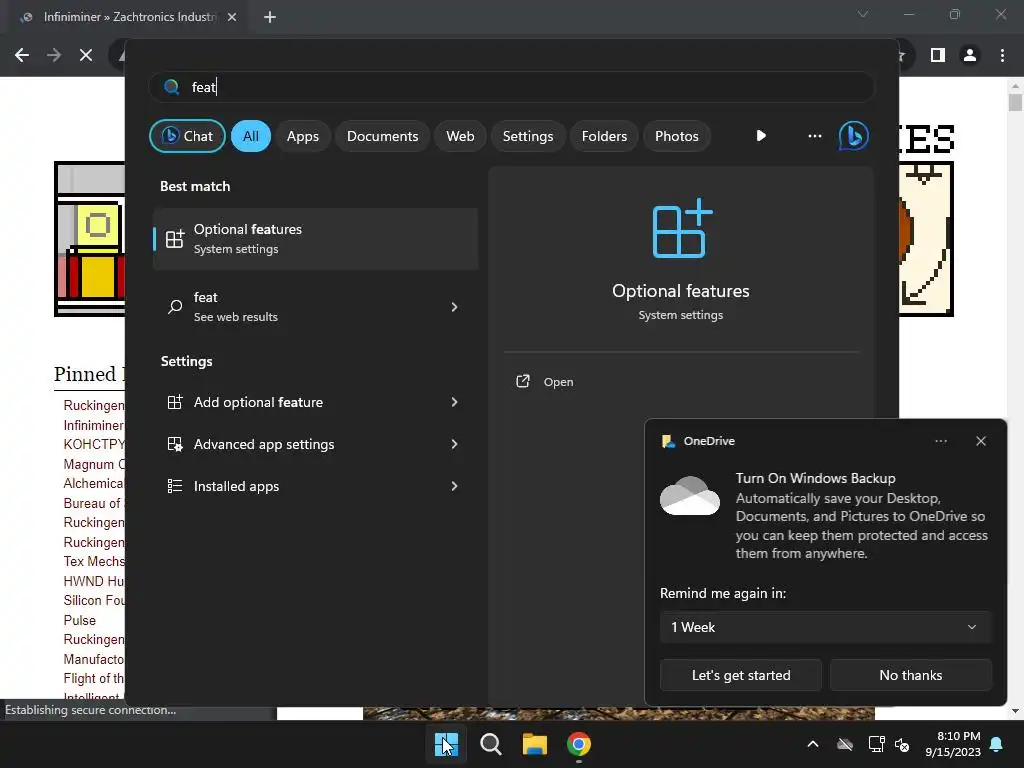
Task: Click the Chrome forward arrow
Action: 54,55
